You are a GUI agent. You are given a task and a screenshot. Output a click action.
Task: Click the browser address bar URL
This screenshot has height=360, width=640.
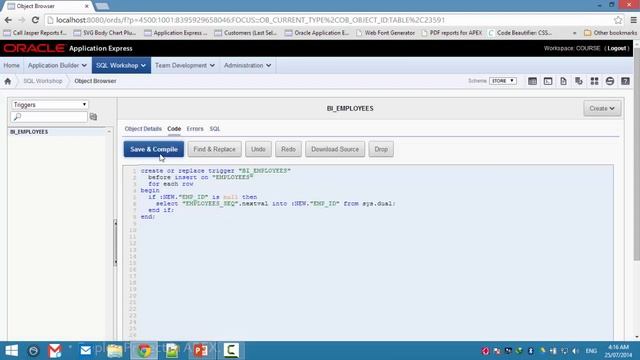point(250,20)
